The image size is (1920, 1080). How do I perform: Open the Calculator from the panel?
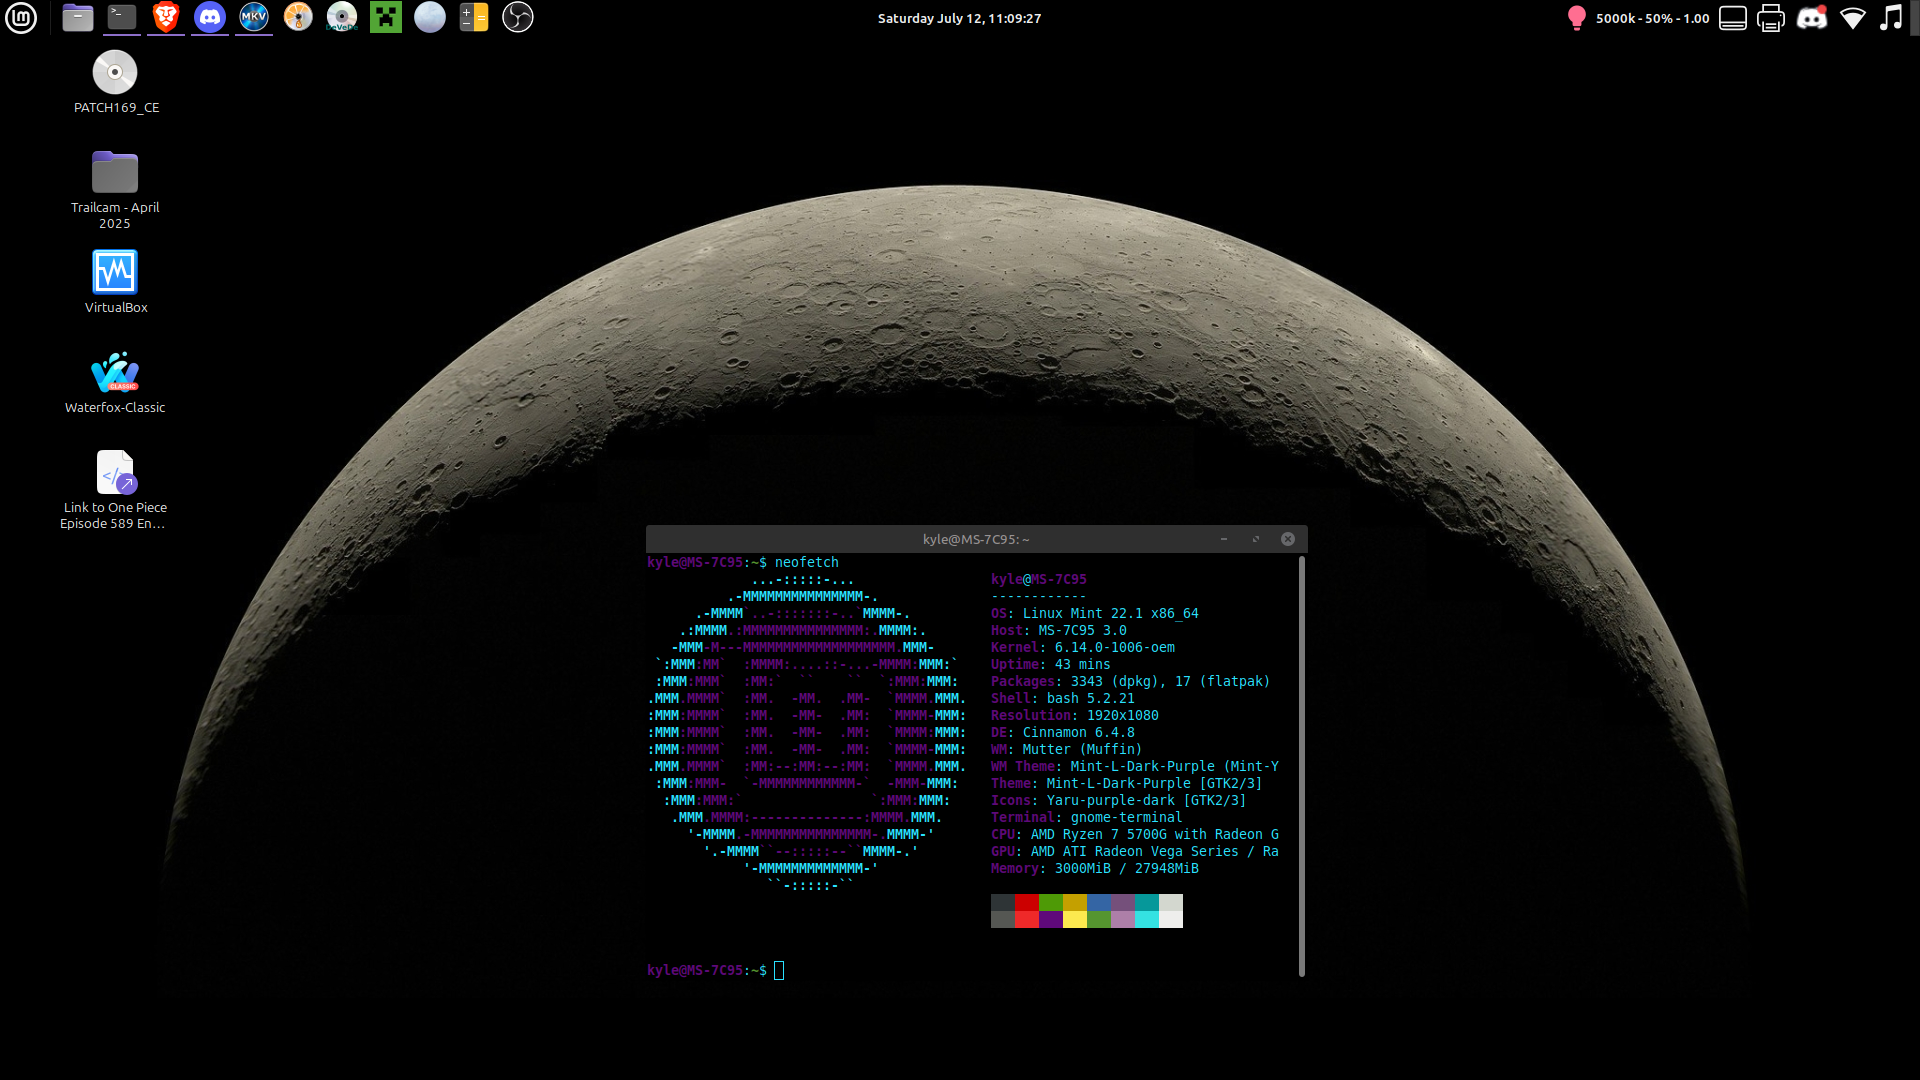pos(474,17)
